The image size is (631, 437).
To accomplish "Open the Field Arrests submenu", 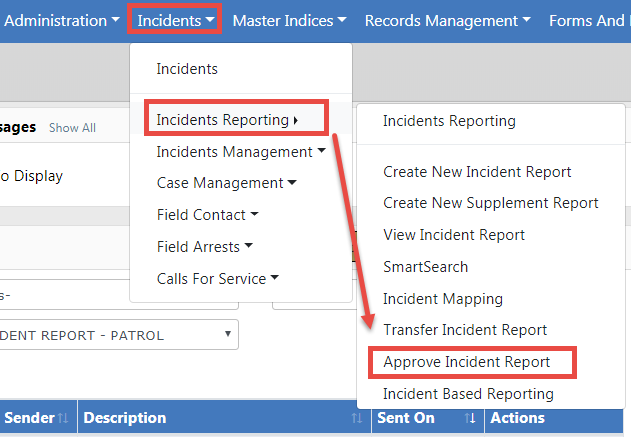I will click(204, 247).
